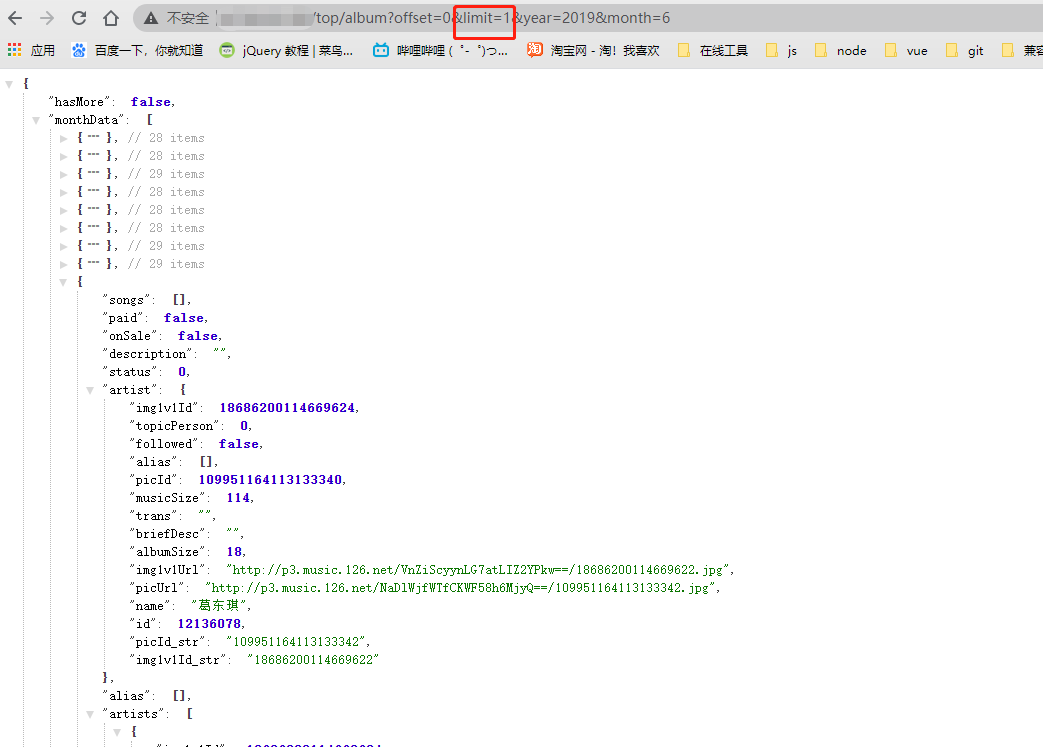
Task: Collapse the monthData array
Action: point(36,119)
